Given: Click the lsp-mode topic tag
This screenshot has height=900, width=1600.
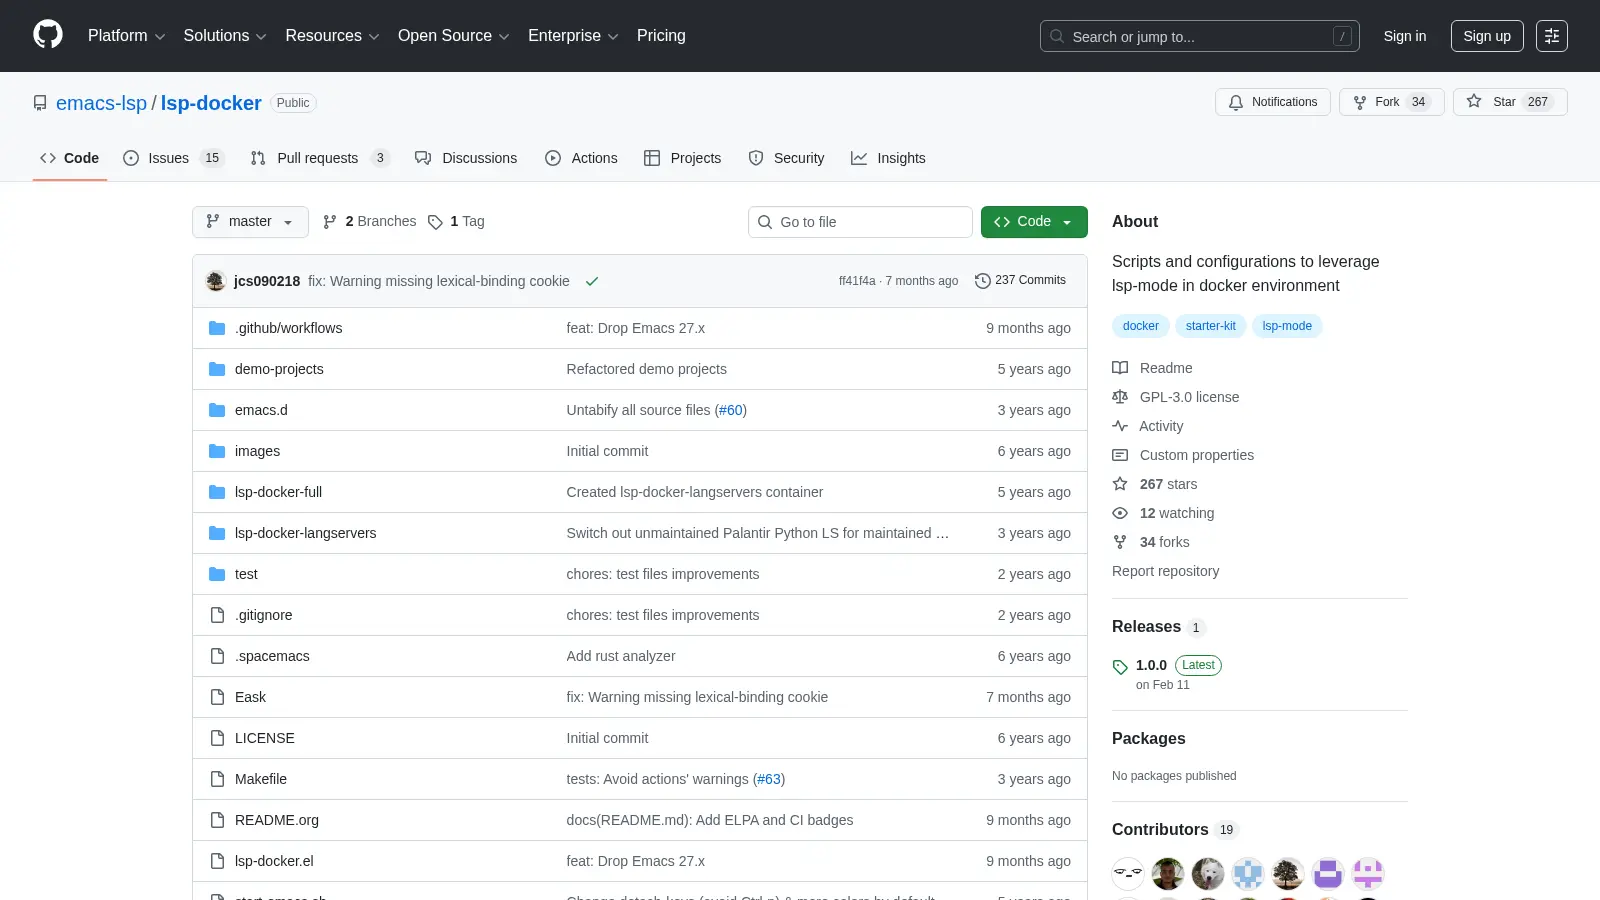Looking at the screenshot, I should tap(1287, 326).
